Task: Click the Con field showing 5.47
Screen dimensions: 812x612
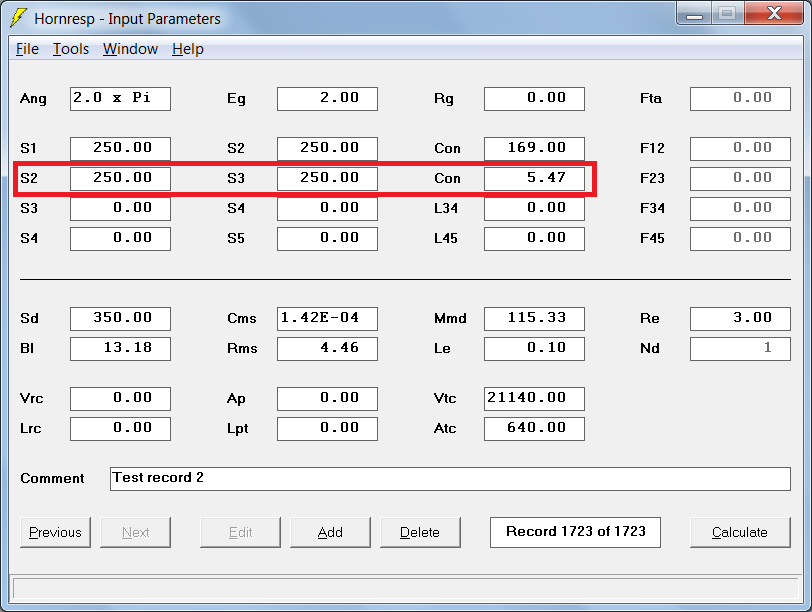Action: point(534,179)
